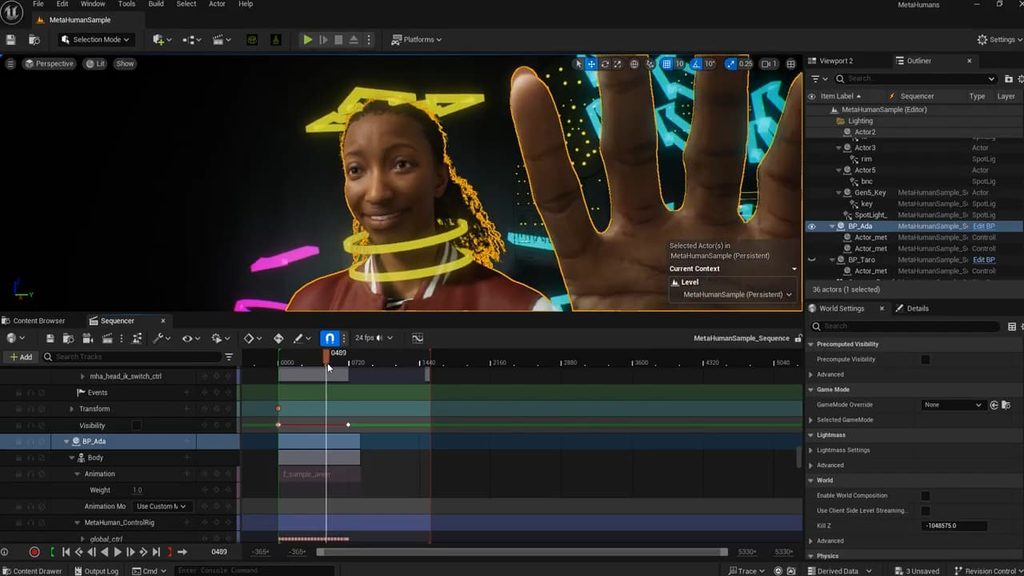Click the console command input field

tap(255, 571)
